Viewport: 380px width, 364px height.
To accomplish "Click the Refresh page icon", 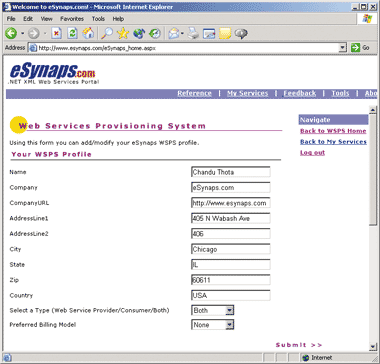I will pyautogui.click(x=72, y=33).
